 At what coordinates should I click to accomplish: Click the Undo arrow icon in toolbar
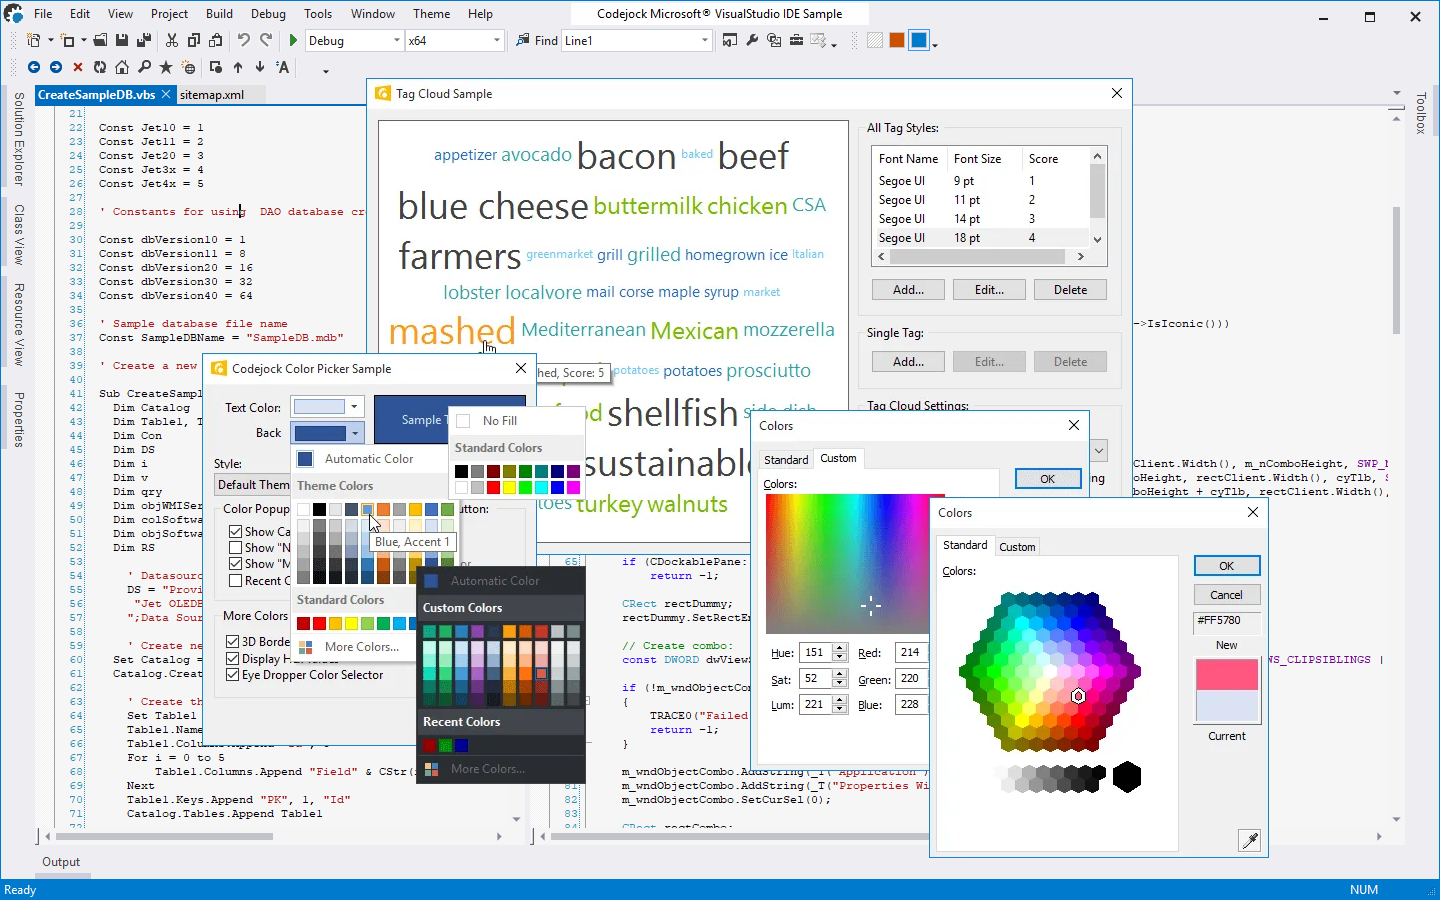pos(244,40)
